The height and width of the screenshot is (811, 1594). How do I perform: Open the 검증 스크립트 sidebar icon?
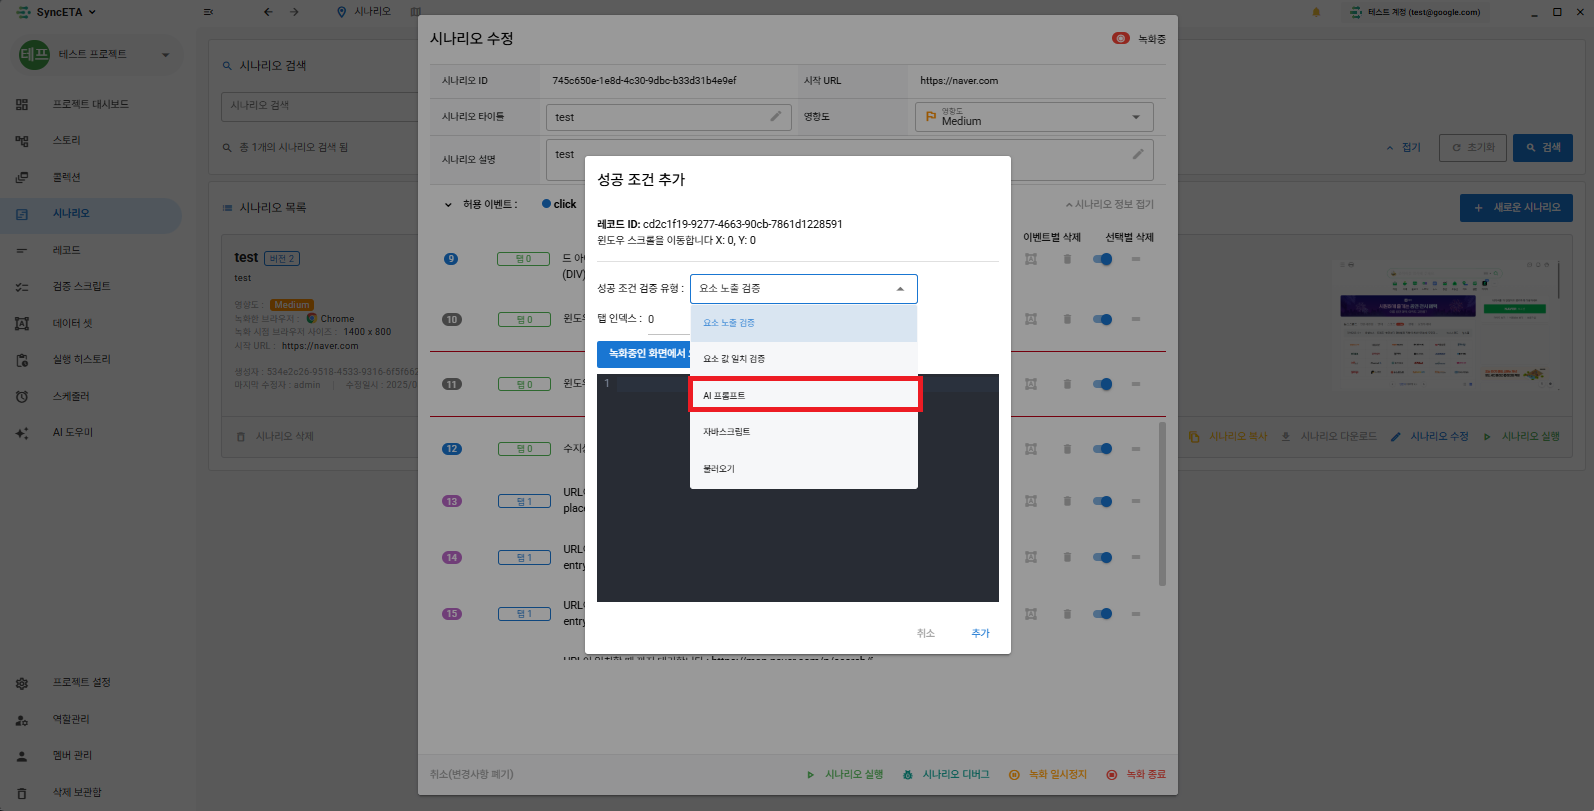point(22,287)
